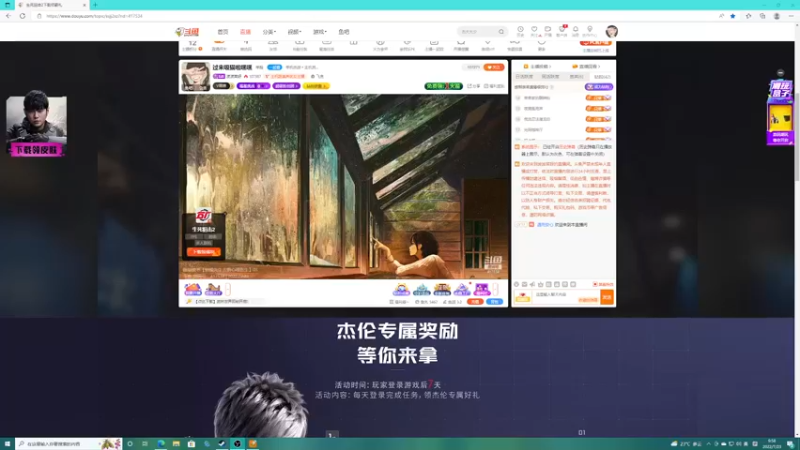The image size is (800, 450).
Task: Switch to the second ranking tab in side panel
Action: tap(550, 77)
